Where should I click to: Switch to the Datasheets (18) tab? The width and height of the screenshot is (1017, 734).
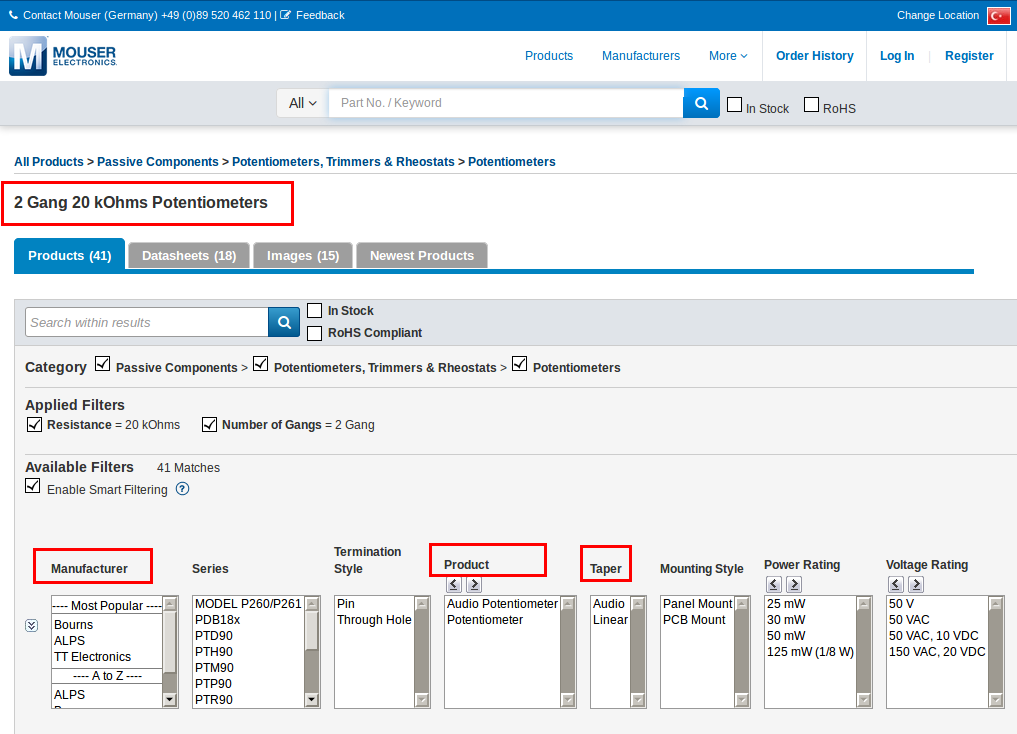pos(189,255)
